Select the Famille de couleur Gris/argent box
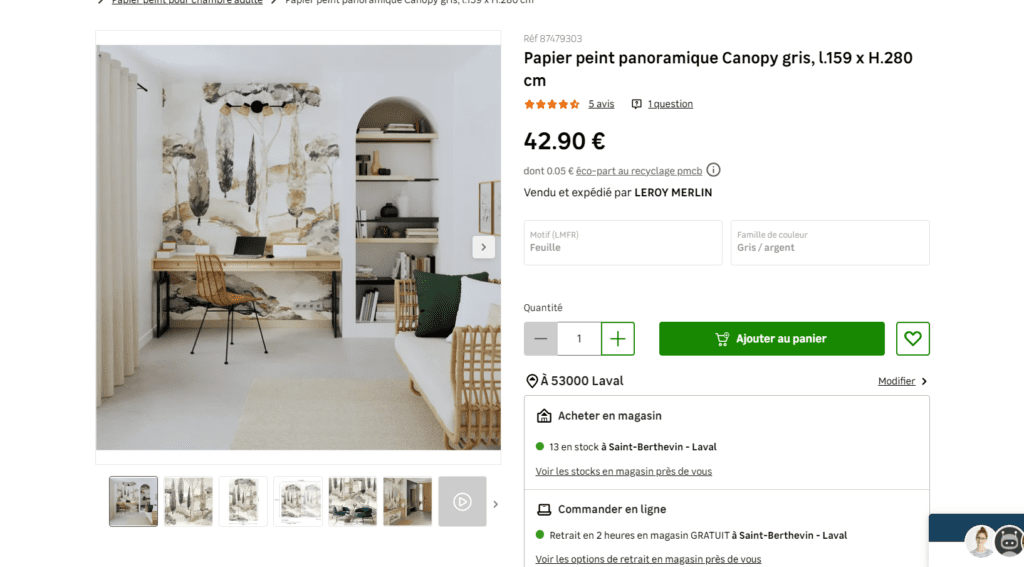Screen dimensions: 1024x567 tap(830, 242)
